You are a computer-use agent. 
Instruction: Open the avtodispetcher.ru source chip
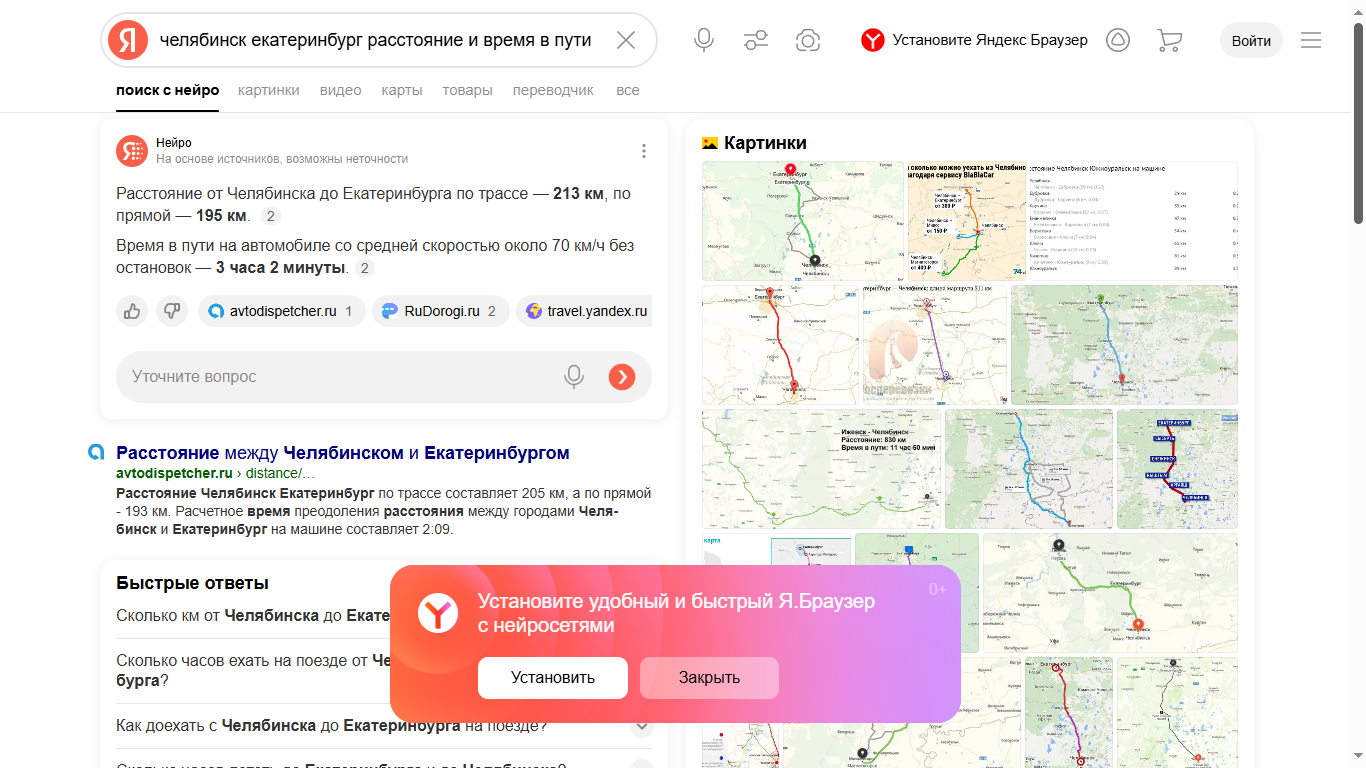[x=281, y=311]
